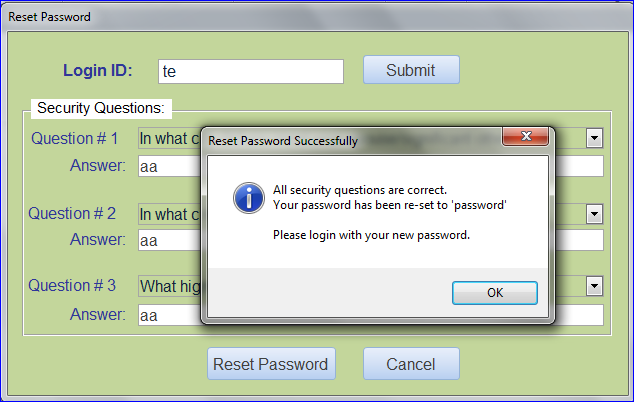
Task: Open the Question # 3 dropdown arrow
Action: click(594, 286)
